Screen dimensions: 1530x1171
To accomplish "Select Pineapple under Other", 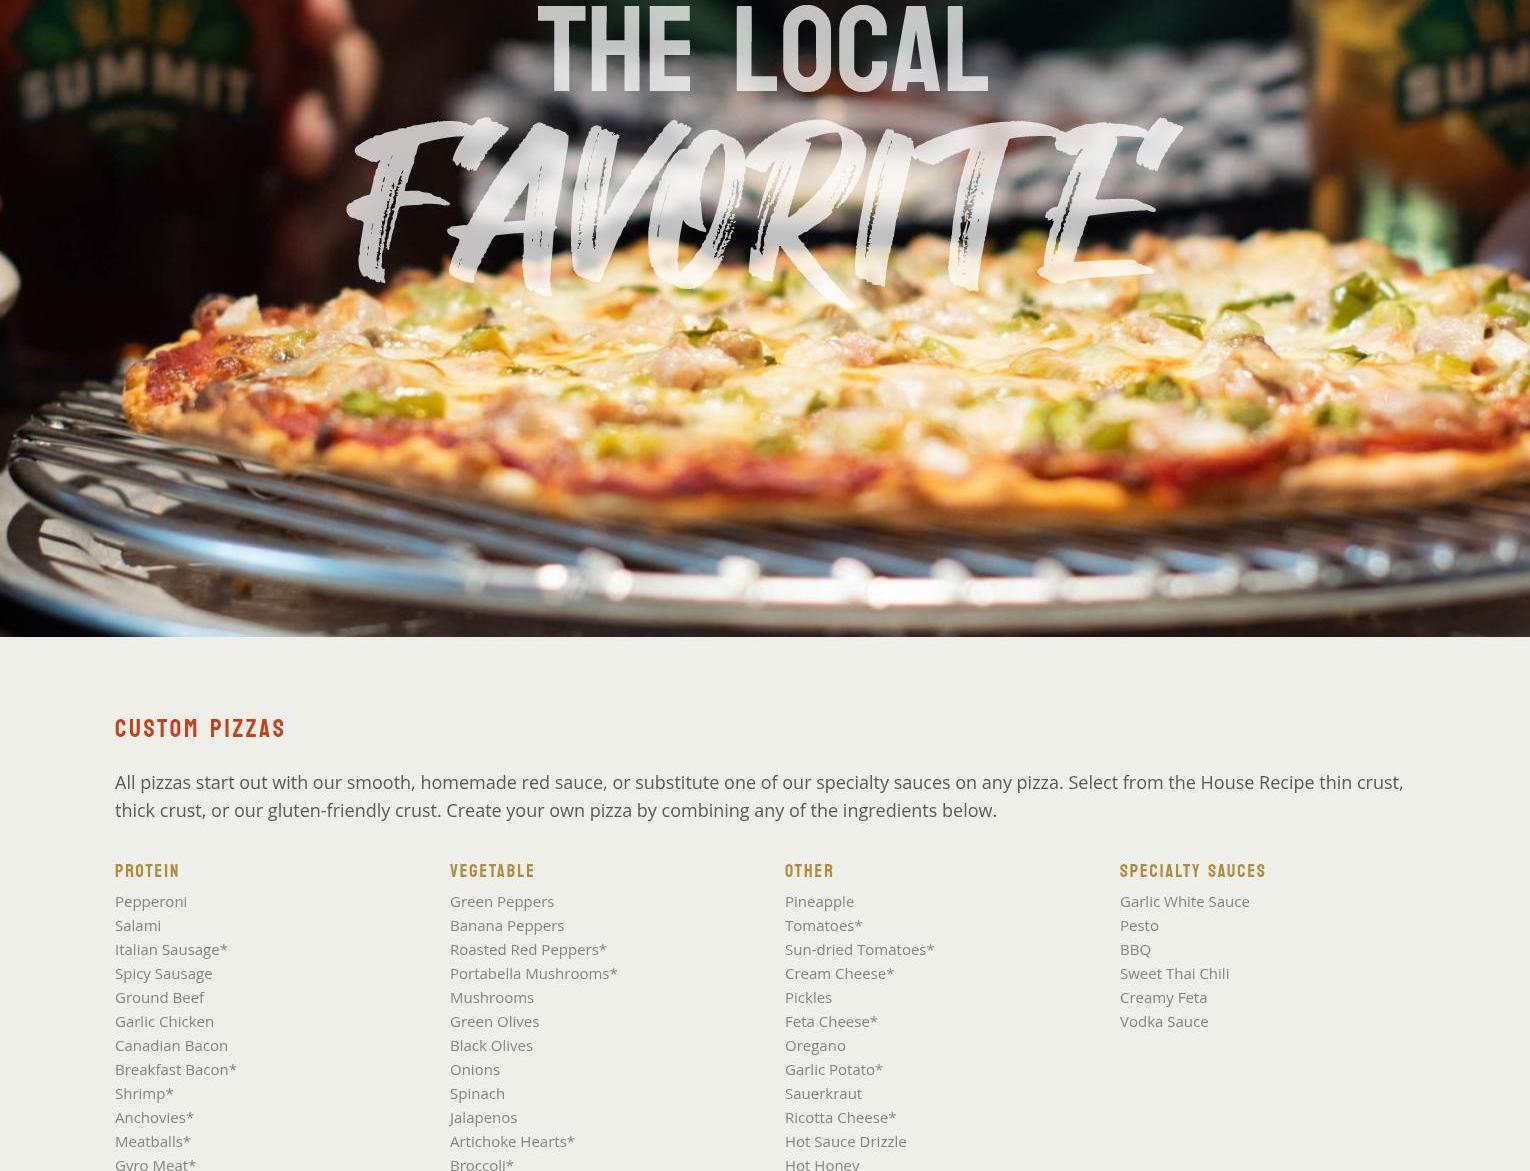I will click(819, 901).
